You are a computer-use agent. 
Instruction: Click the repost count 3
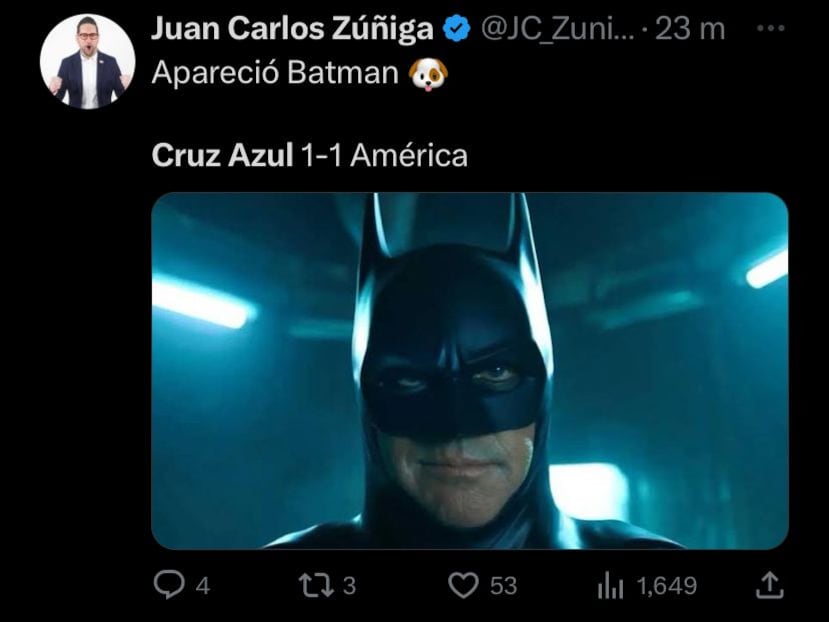point(349,586)
